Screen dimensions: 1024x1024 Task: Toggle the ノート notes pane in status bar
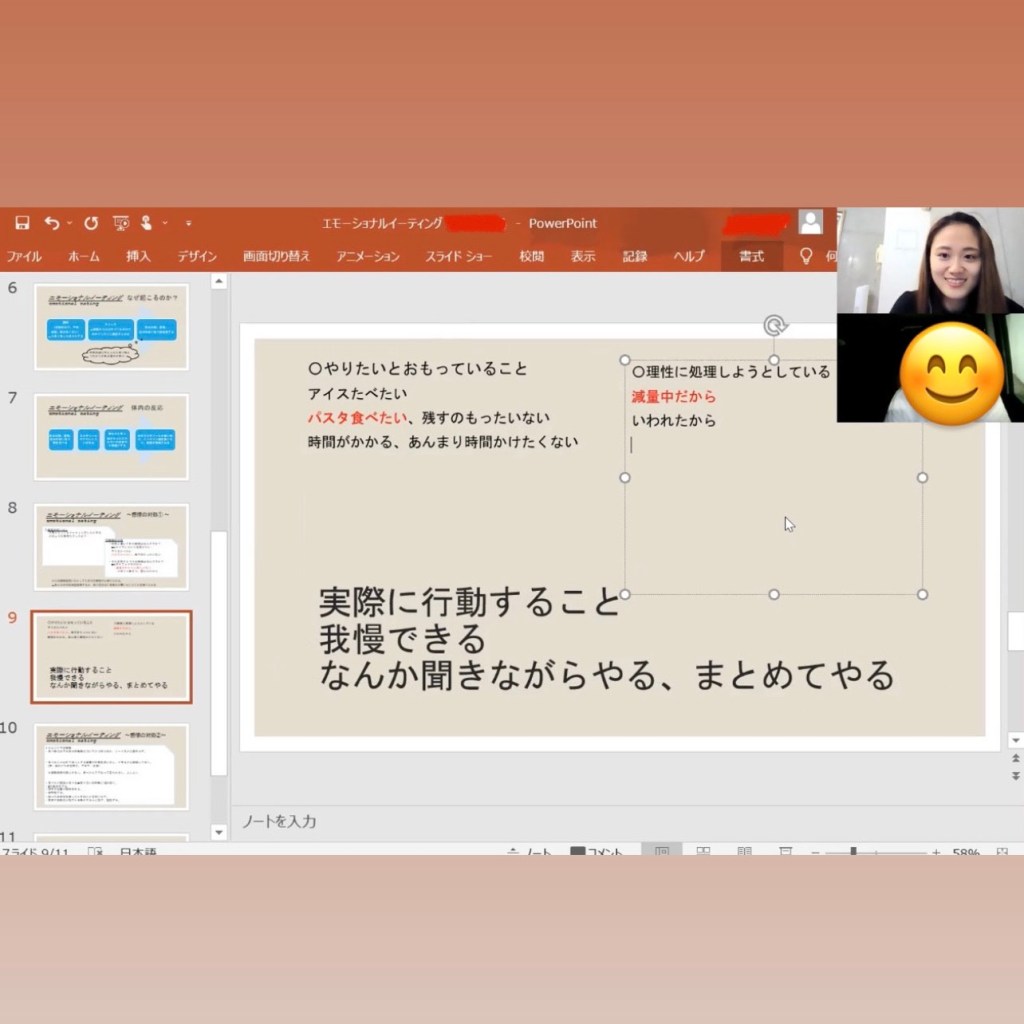point(530,852)
